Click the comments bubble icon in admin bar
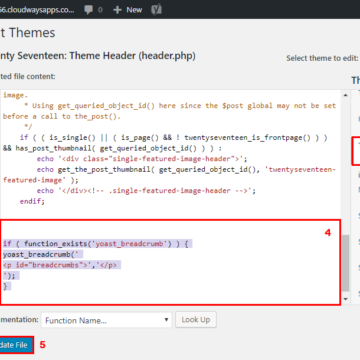The image size is (360, 360). point(88,10)
